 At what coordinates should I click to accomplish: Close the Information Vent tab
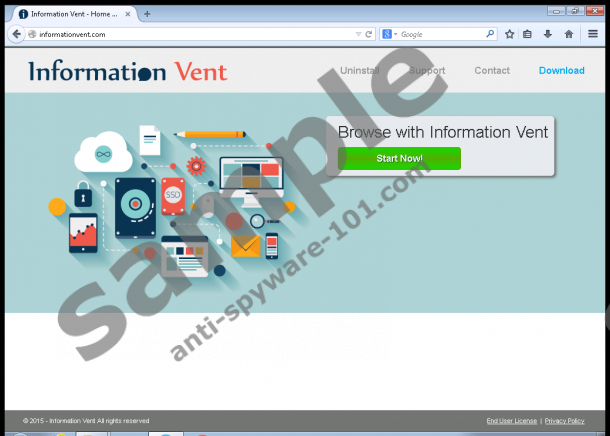128,14
